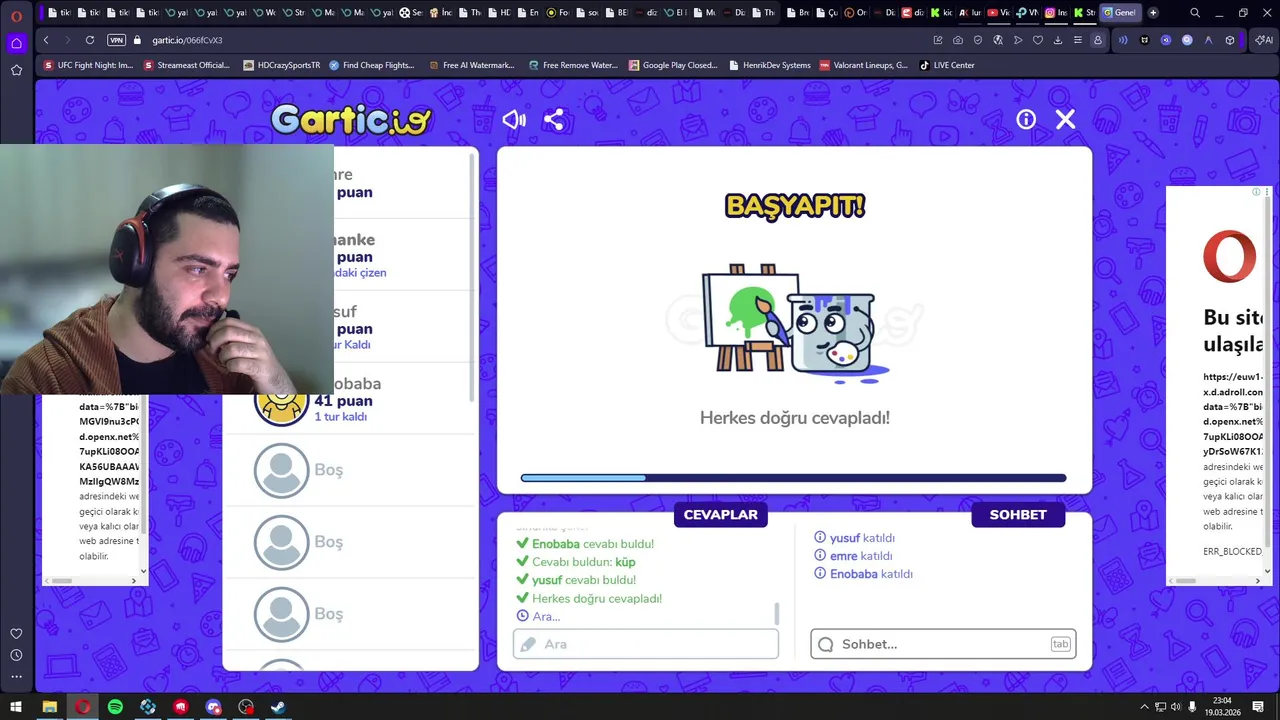Viewport: 1280px width, 720px height.
Task: Open the Opera AI button
Action: pos(1263,40)
